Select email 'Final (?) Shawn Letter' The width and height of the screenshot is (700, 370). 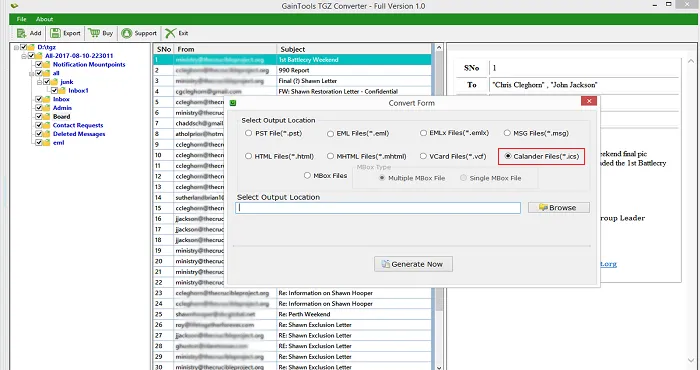pos(292,81)
